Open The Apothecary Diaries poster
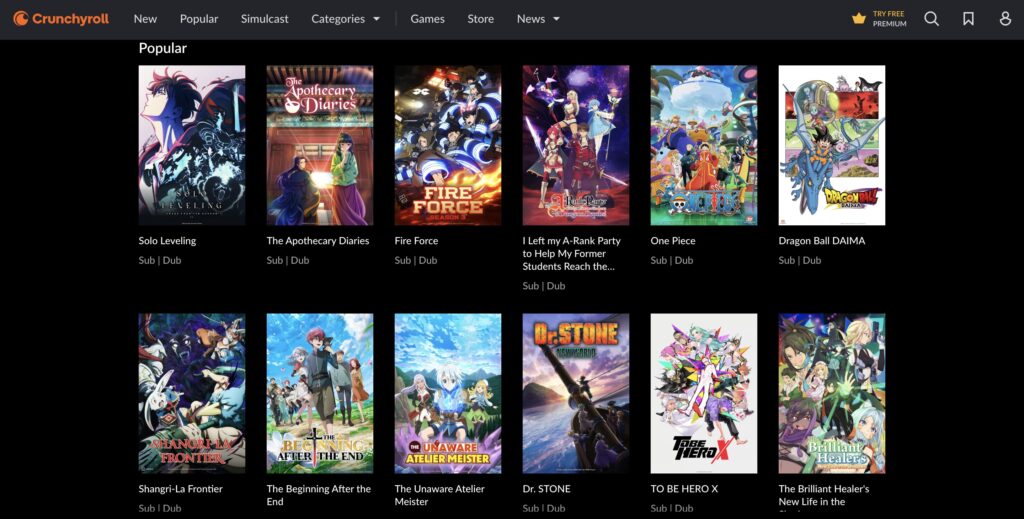This screenshot has height=519, width=1024. tap(320, 145)
